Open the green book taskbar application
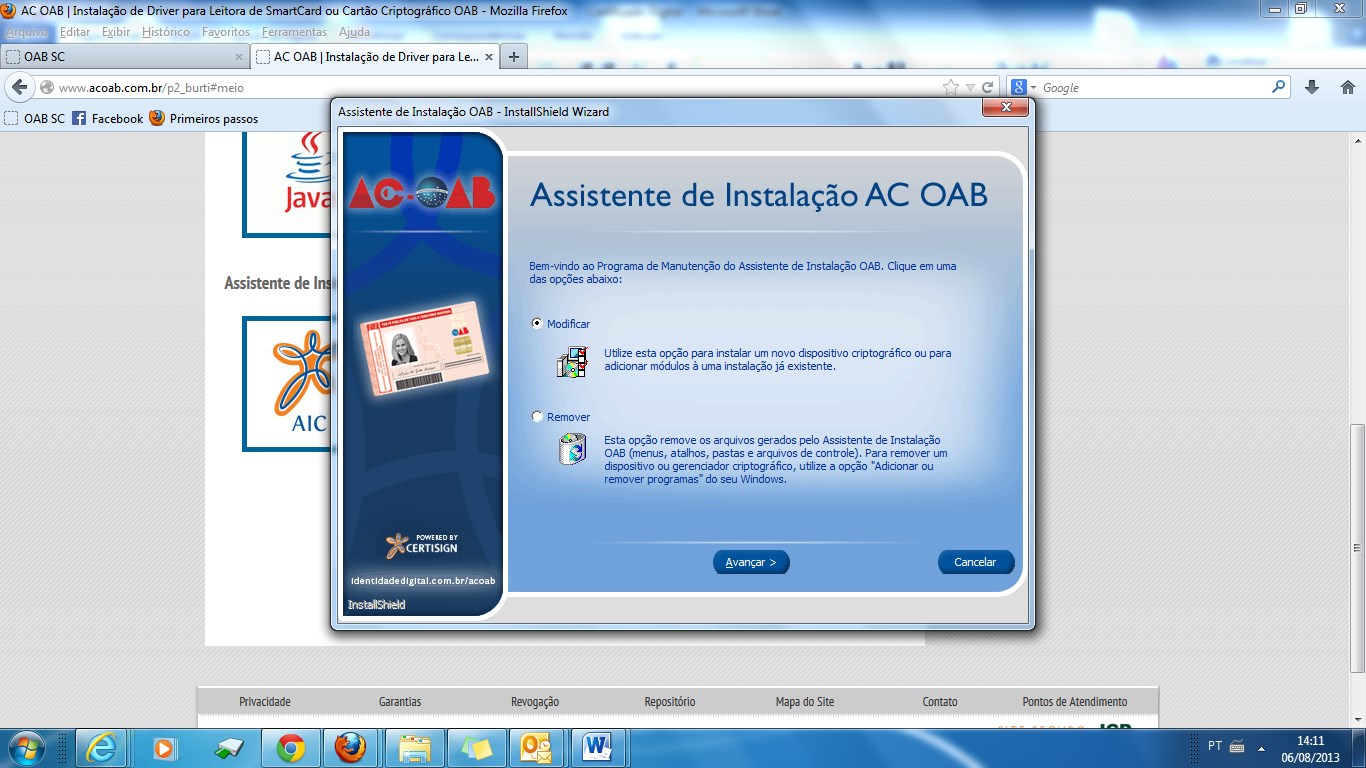Image resolution: width=1366 pixels, height=768 pixels. tap(229, 747)
